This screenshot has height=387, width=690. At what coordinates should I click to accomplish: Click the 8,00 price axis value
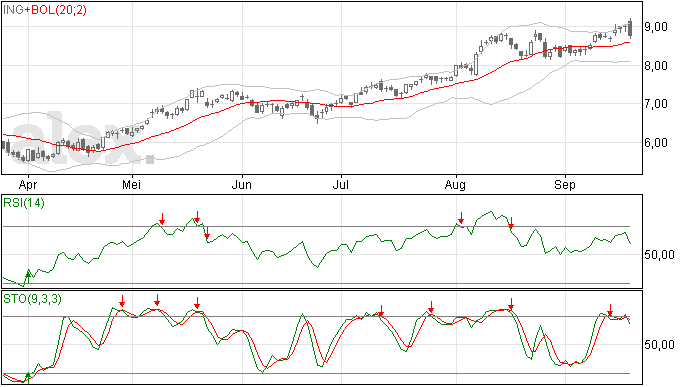pyautogui.click(x=656, y=66)
